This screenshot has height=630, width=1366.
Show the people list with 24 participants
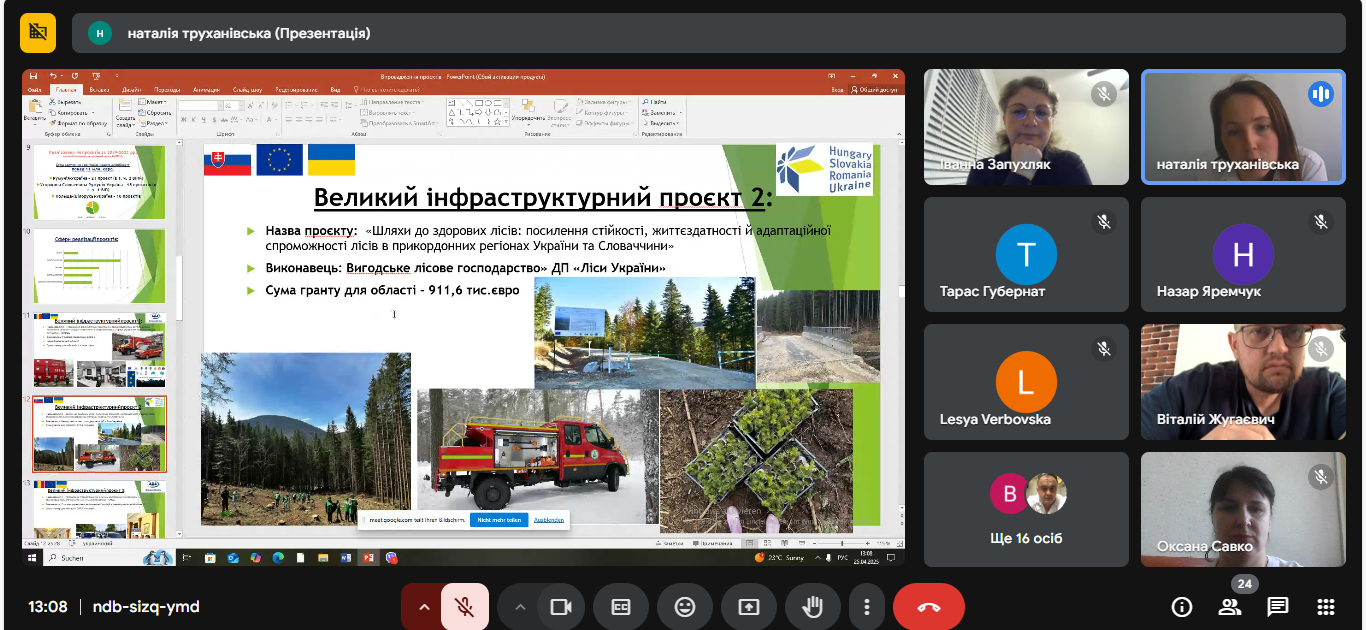click(x=1230, y=607)
